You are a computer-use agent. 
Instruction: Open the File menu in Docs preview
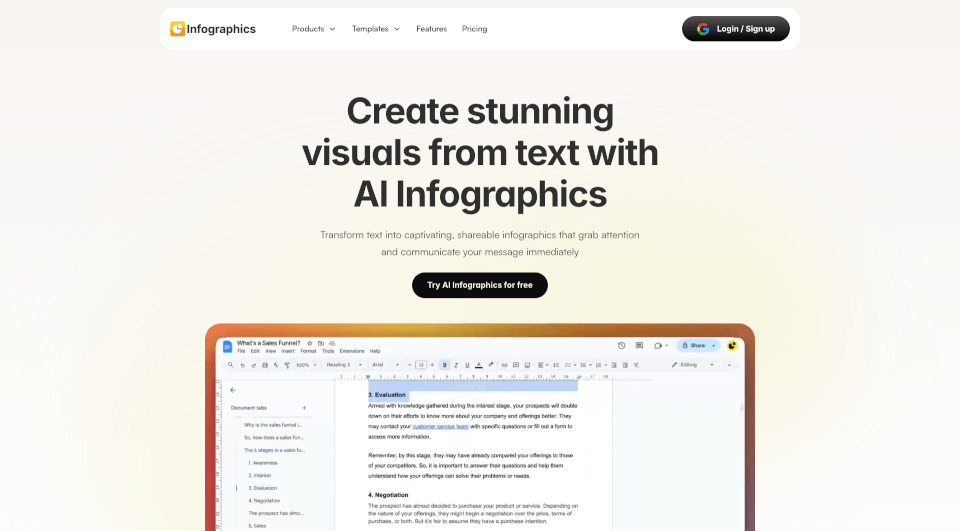click(x=241, y=351)
